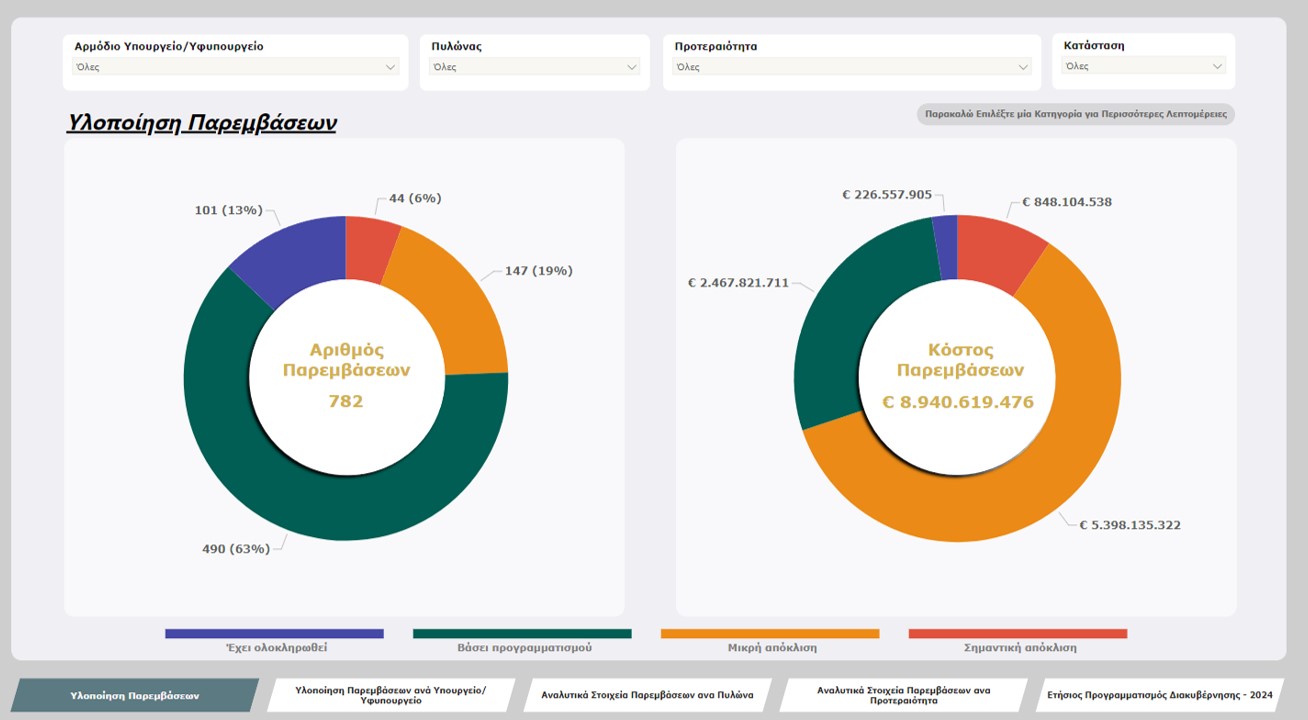Open the Προτεραιότητα filter dropdown
This screenshot has width=1308, height=720.
pyautogui.click(x=852, y=67)
